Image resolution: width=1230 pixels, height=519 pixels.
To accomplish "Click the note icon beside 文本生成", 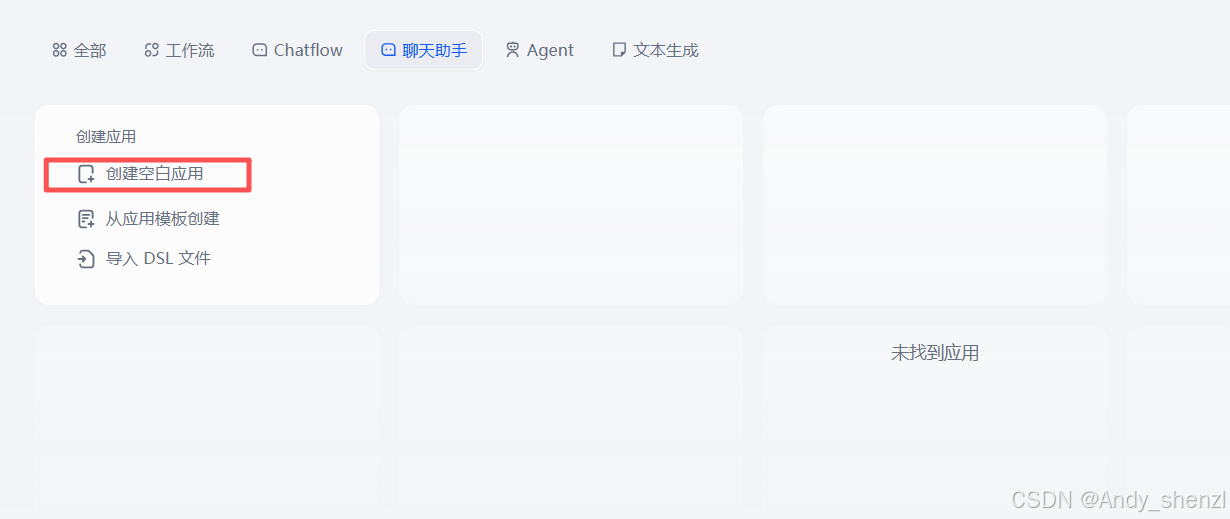I will (x=619, y=50).
